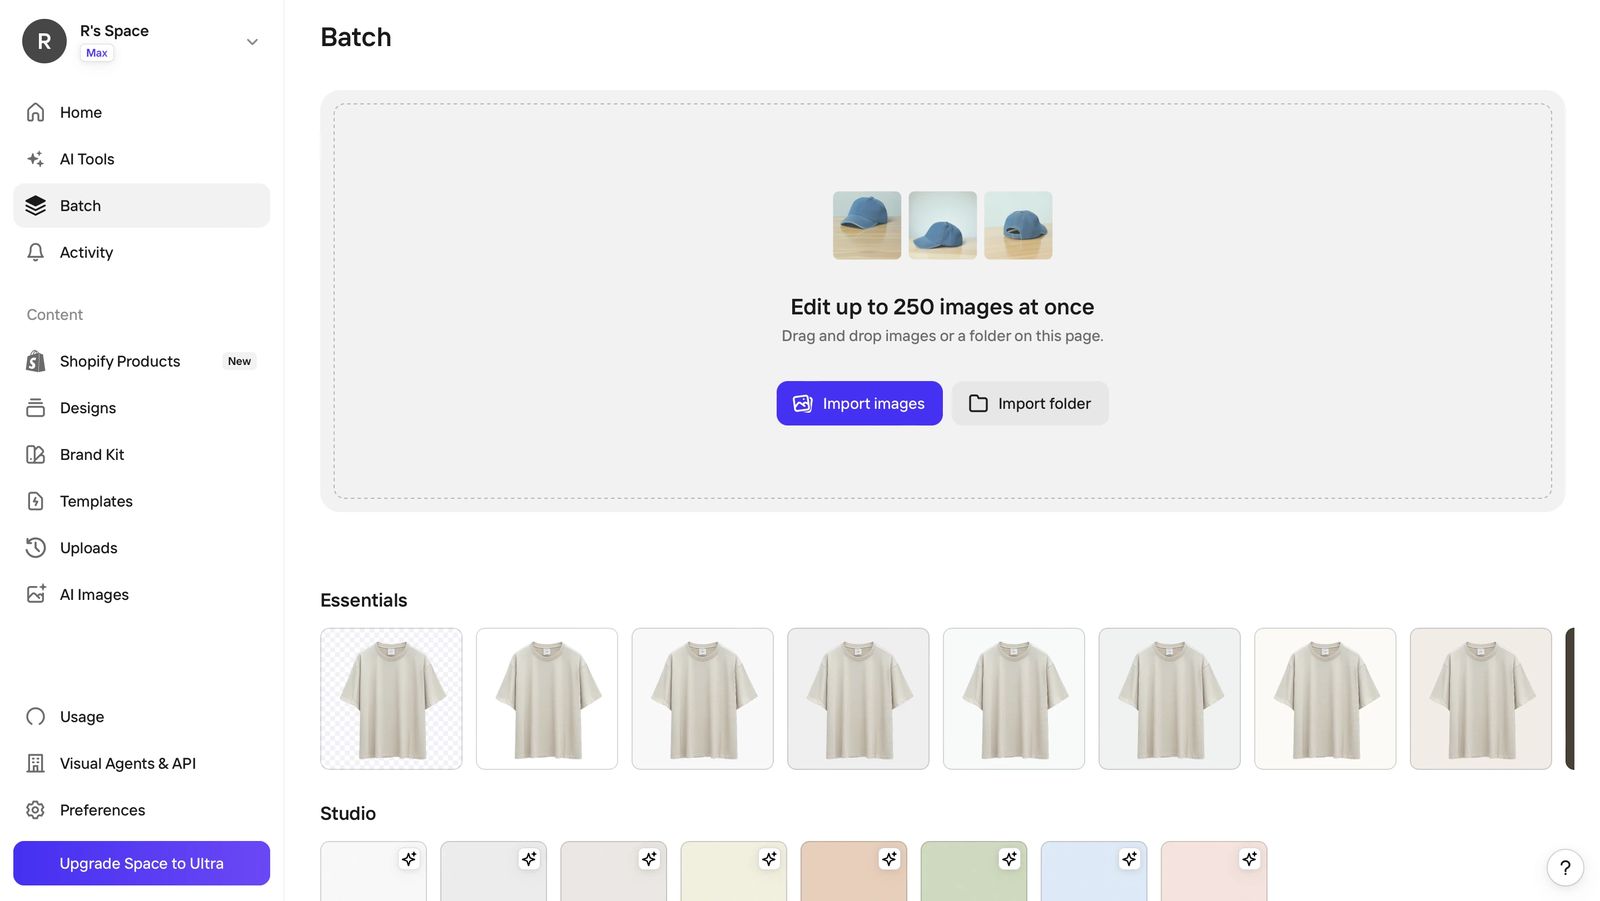Pick the pink Studio background swatch
Screen dimensions: 1600x901
click(1213, 871)
